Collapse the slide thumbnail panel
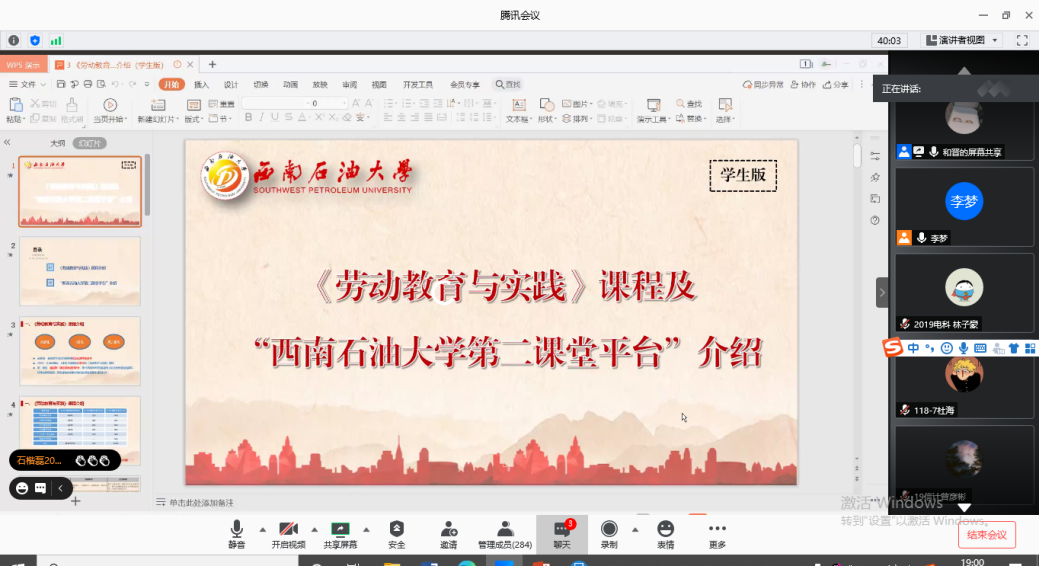Screen dimensions: 1039x566 coord(7,142)
